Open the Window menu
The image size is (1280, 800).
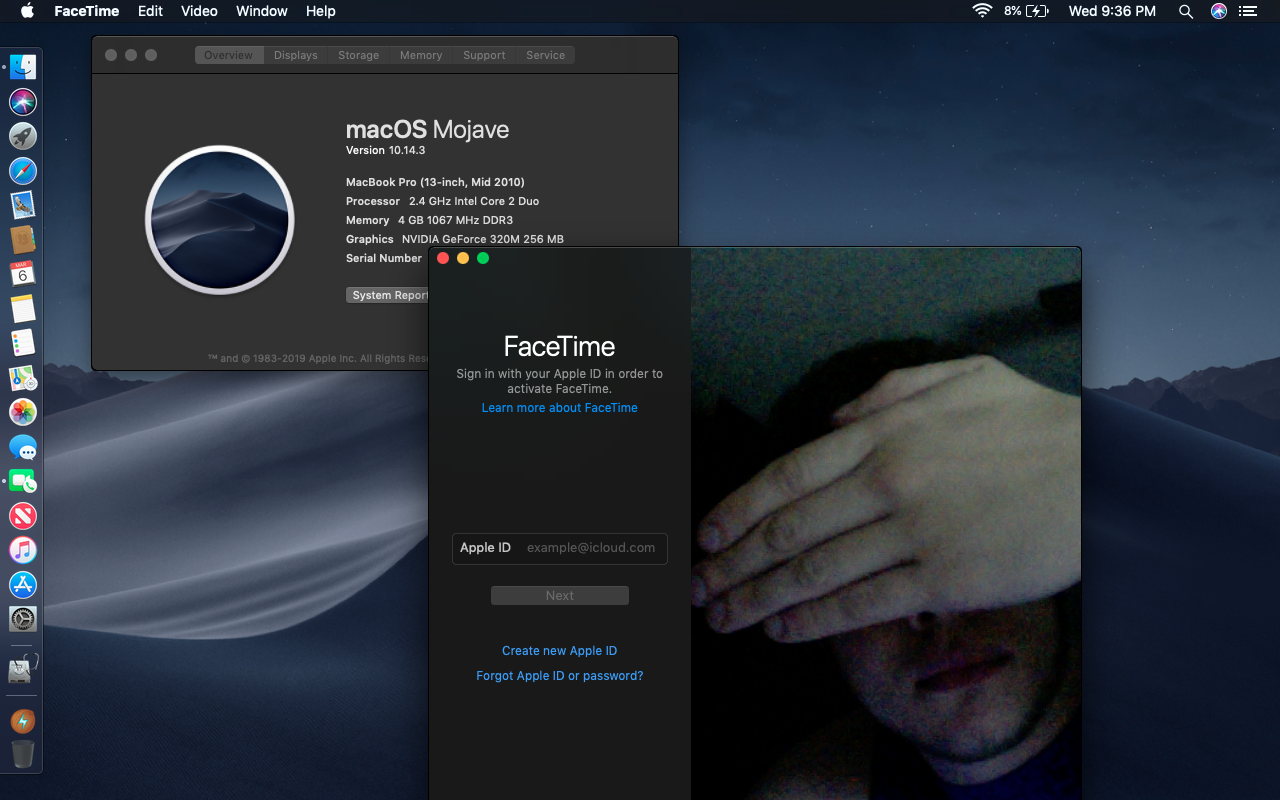point(262,11)
